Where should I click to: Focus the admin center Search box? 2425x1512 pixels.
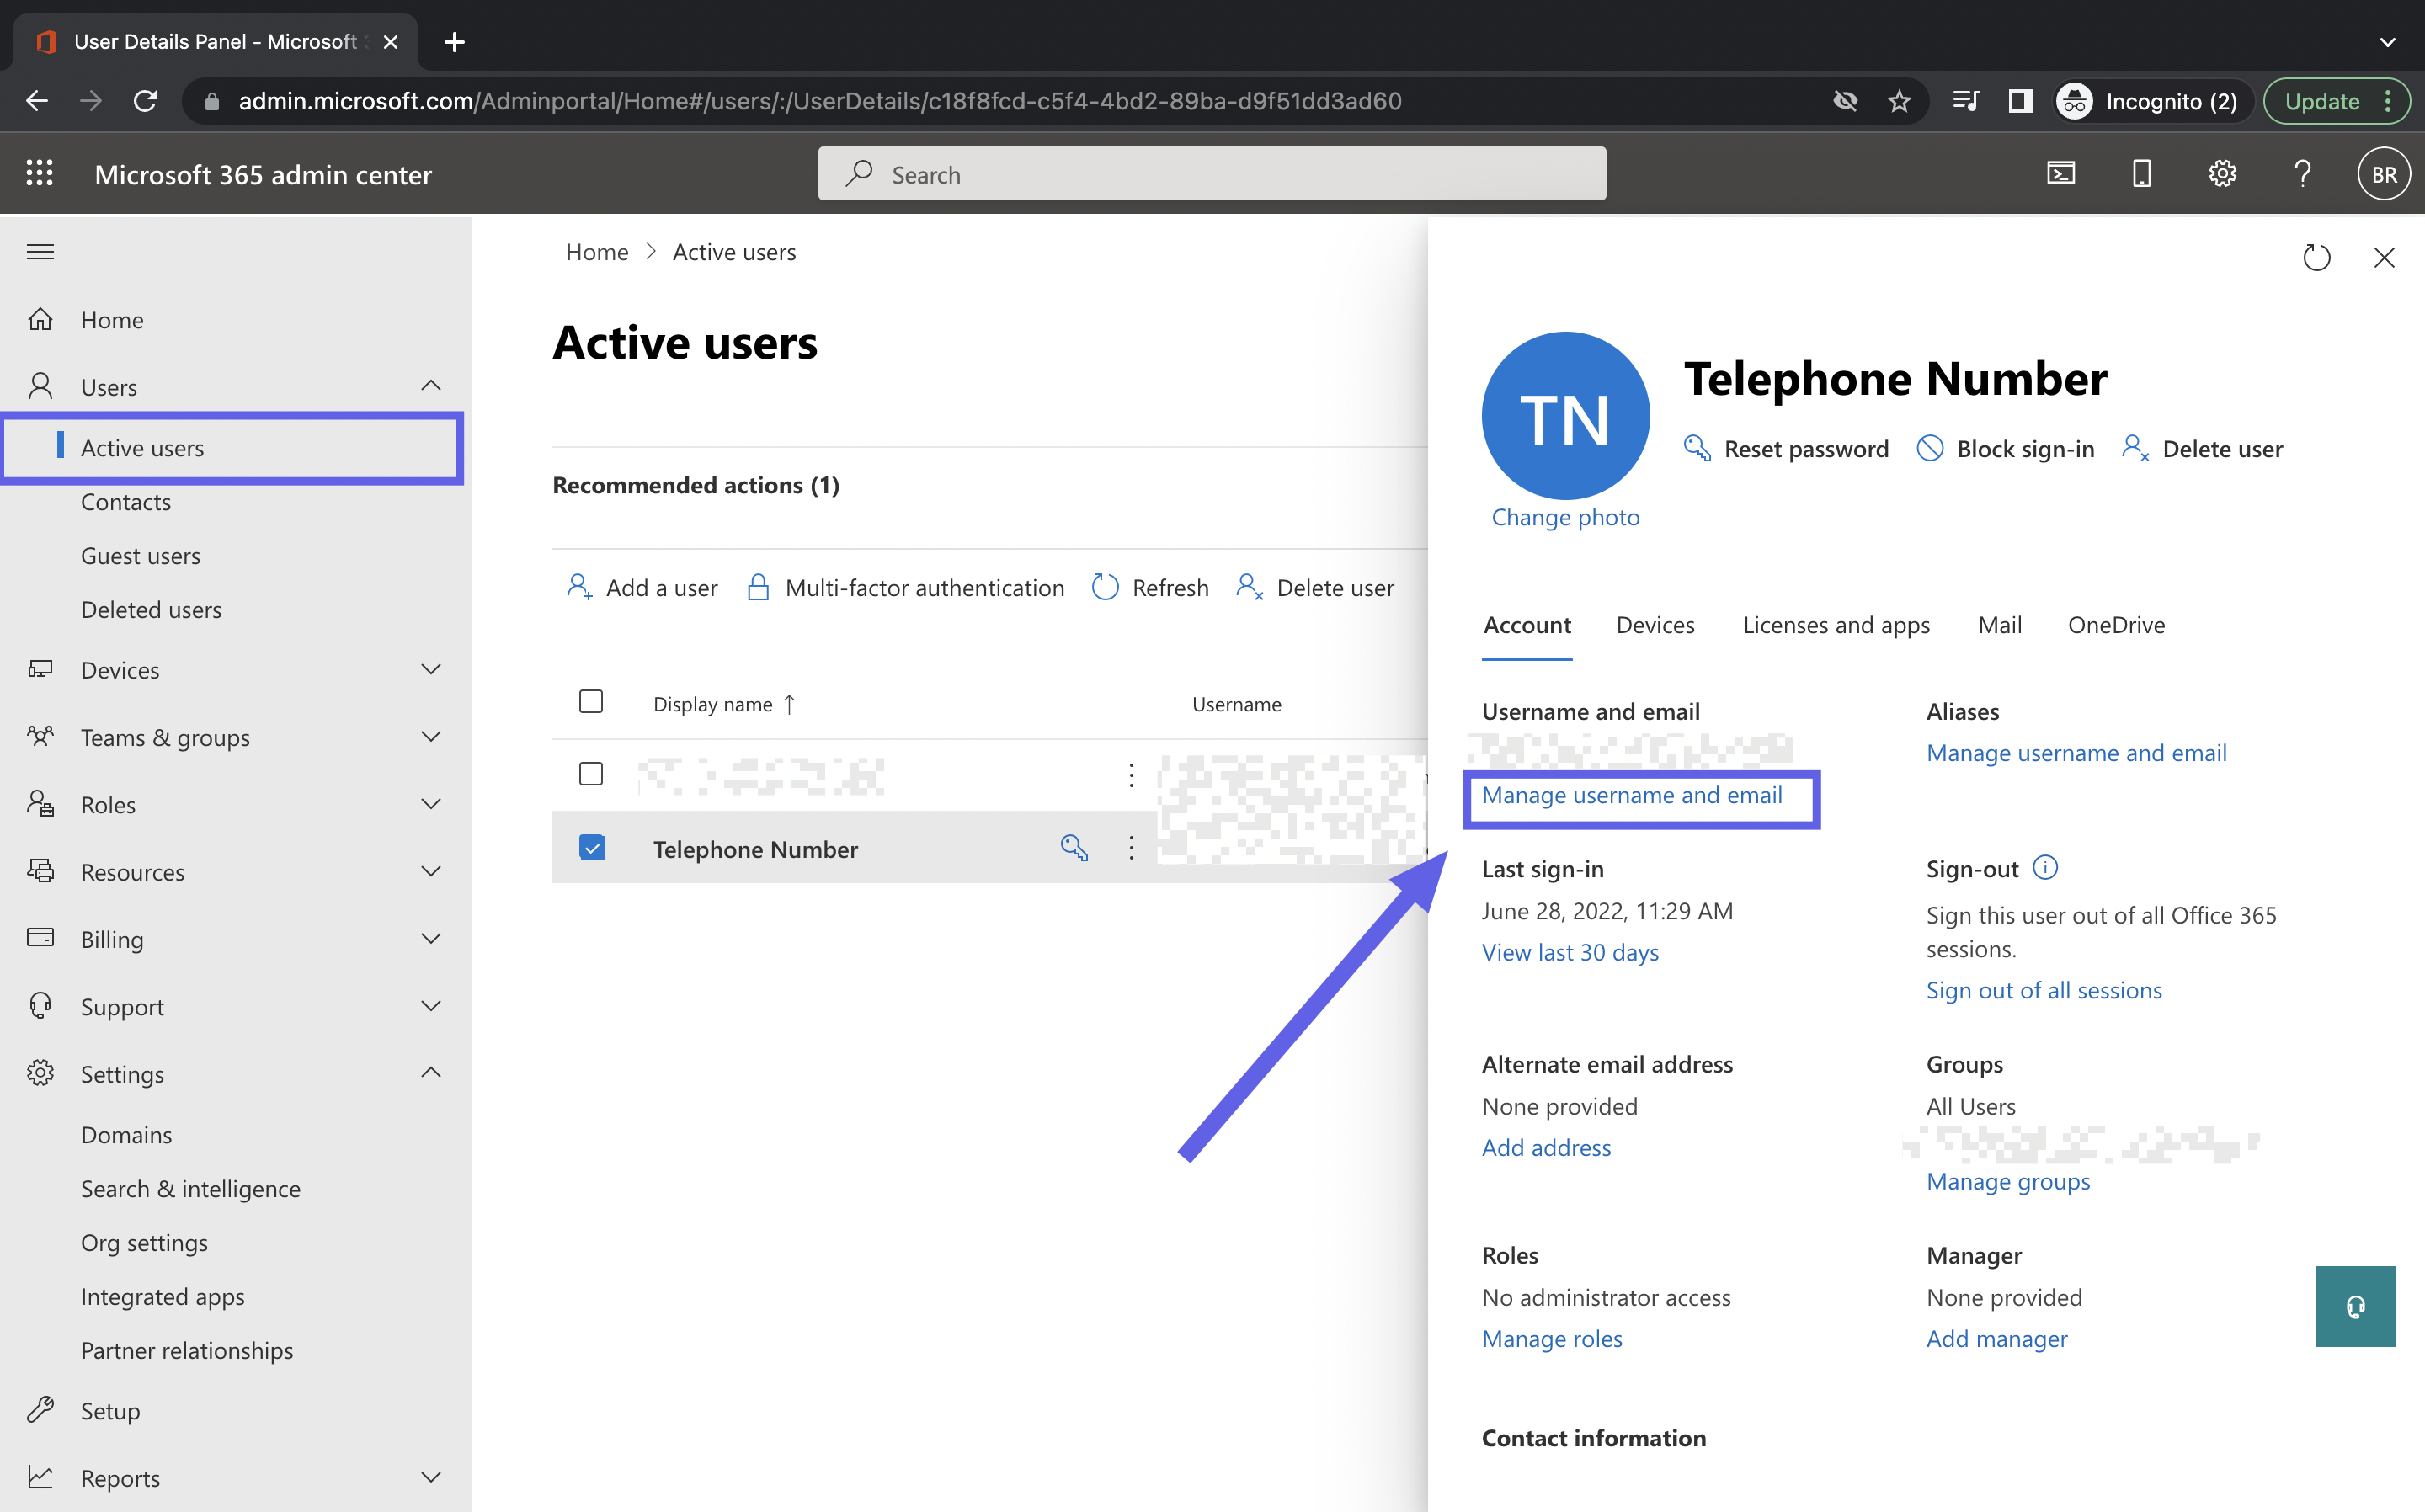pos(1212,174)
